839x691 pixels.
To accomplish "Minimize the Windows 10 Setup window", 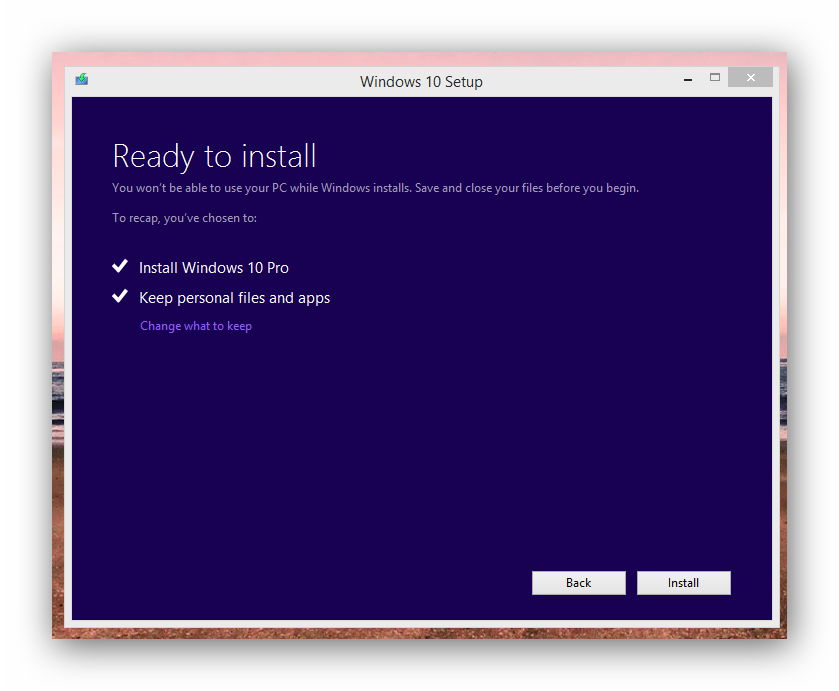I will pyautogui.click(x=688, y=78).
